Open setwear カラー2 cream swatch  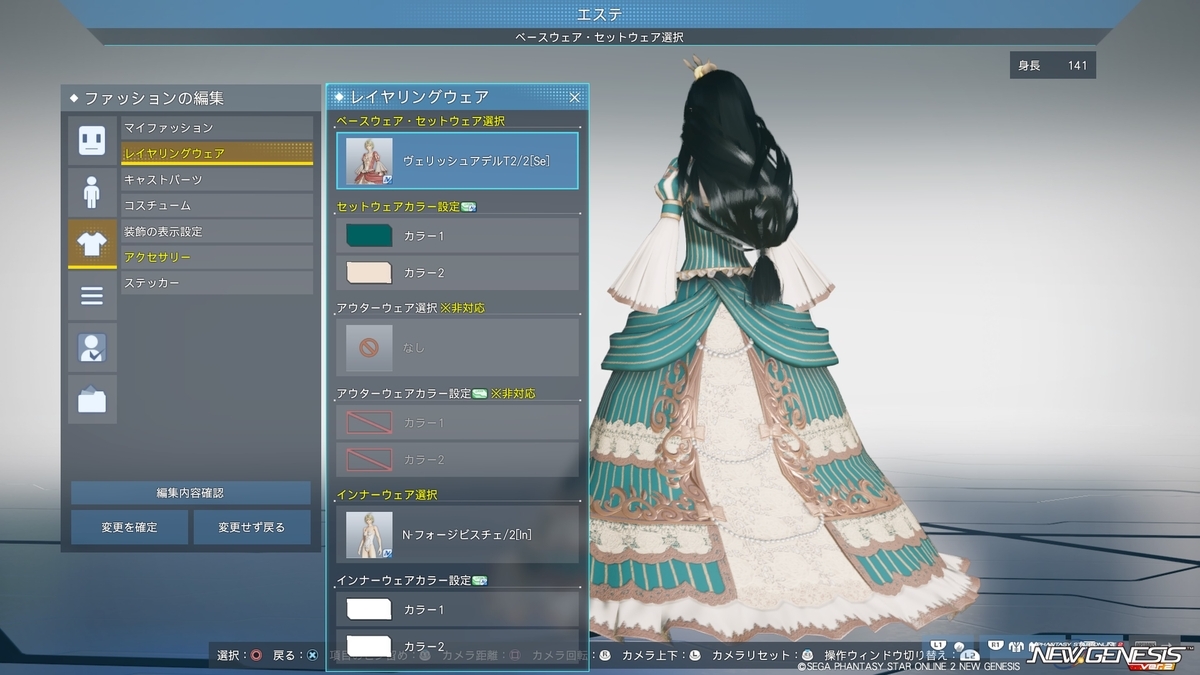point(368,273)
